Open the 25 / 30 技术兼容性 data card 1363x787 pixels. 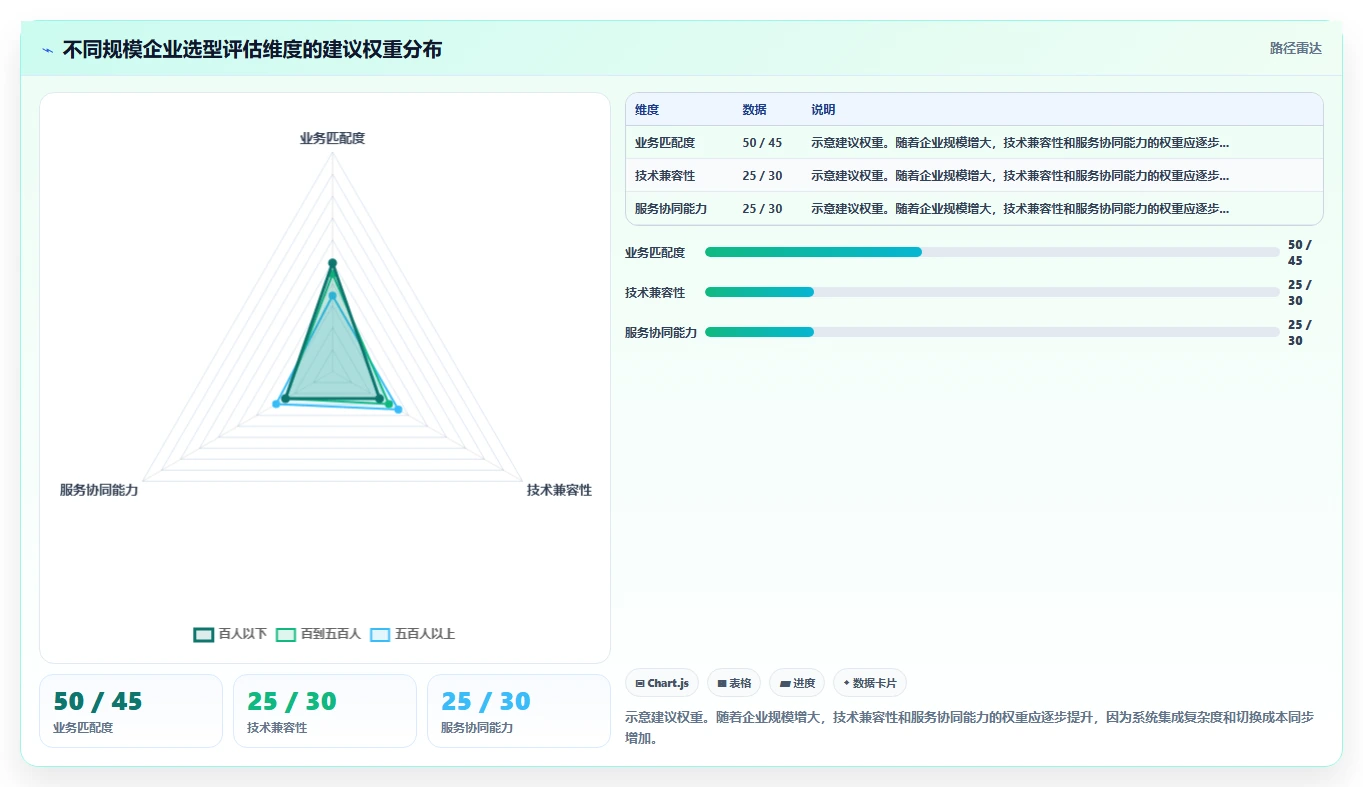point(325,711)
